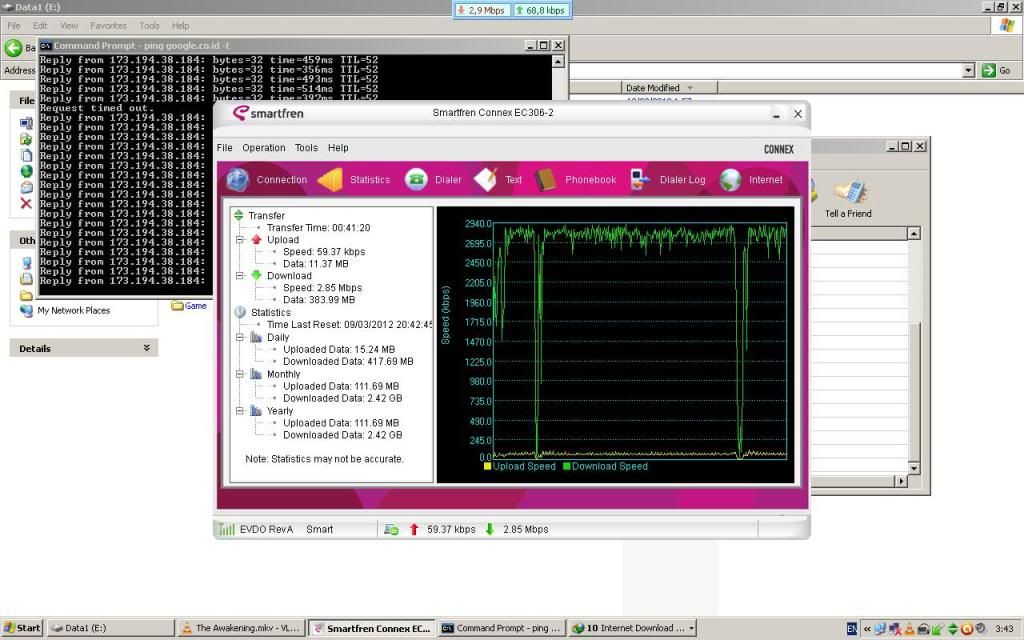This screenshot has width=1024, height=640.
Task: Open the Dialer telephone icon
Action: coord(416,180)
